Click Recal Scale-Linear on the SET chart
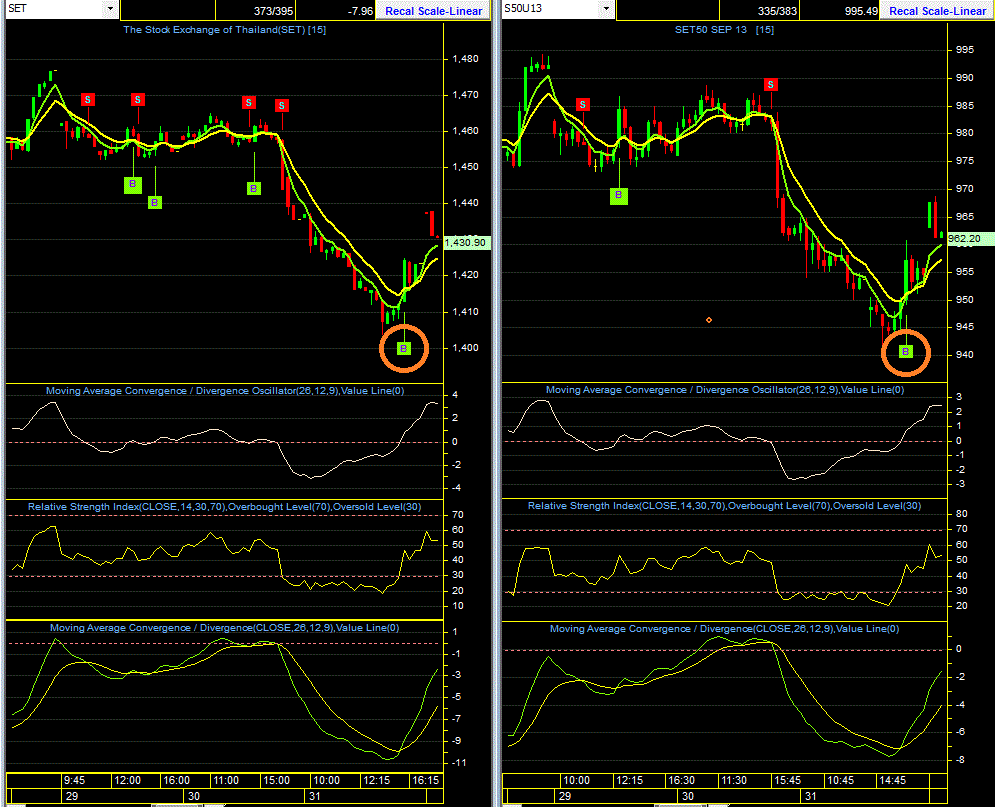The height and width of the screenshot is (807, 995). coord(433,11)
